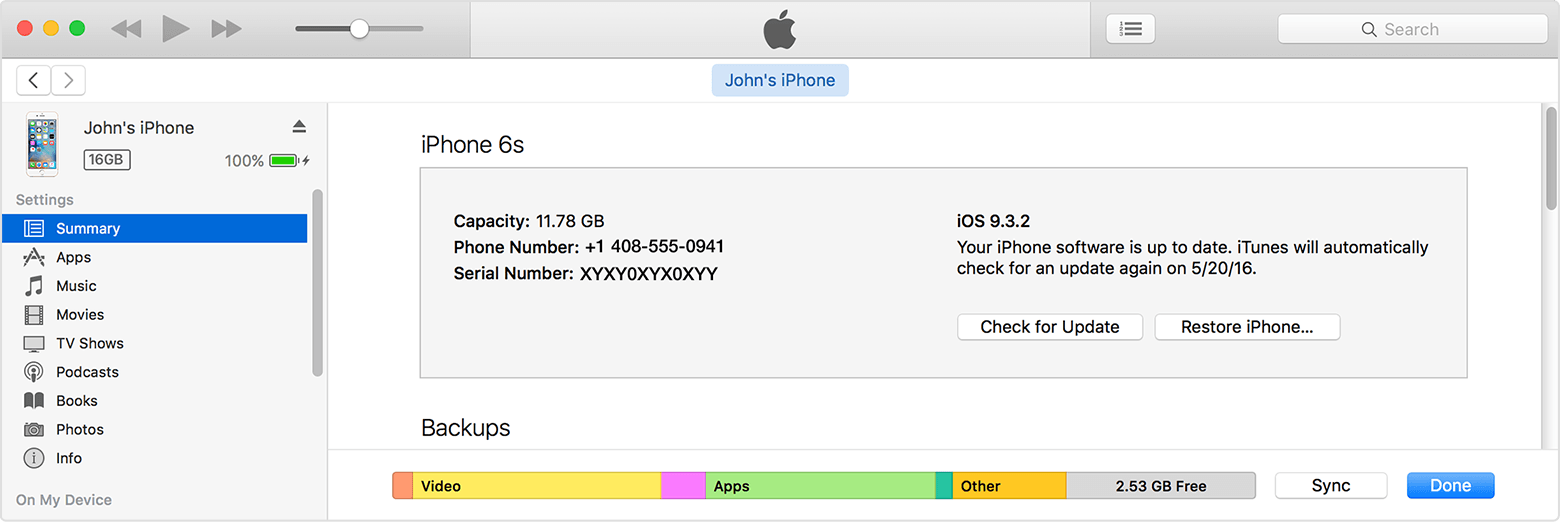
Task: Click the On My Device sidebar header
Action: [64, 500]
